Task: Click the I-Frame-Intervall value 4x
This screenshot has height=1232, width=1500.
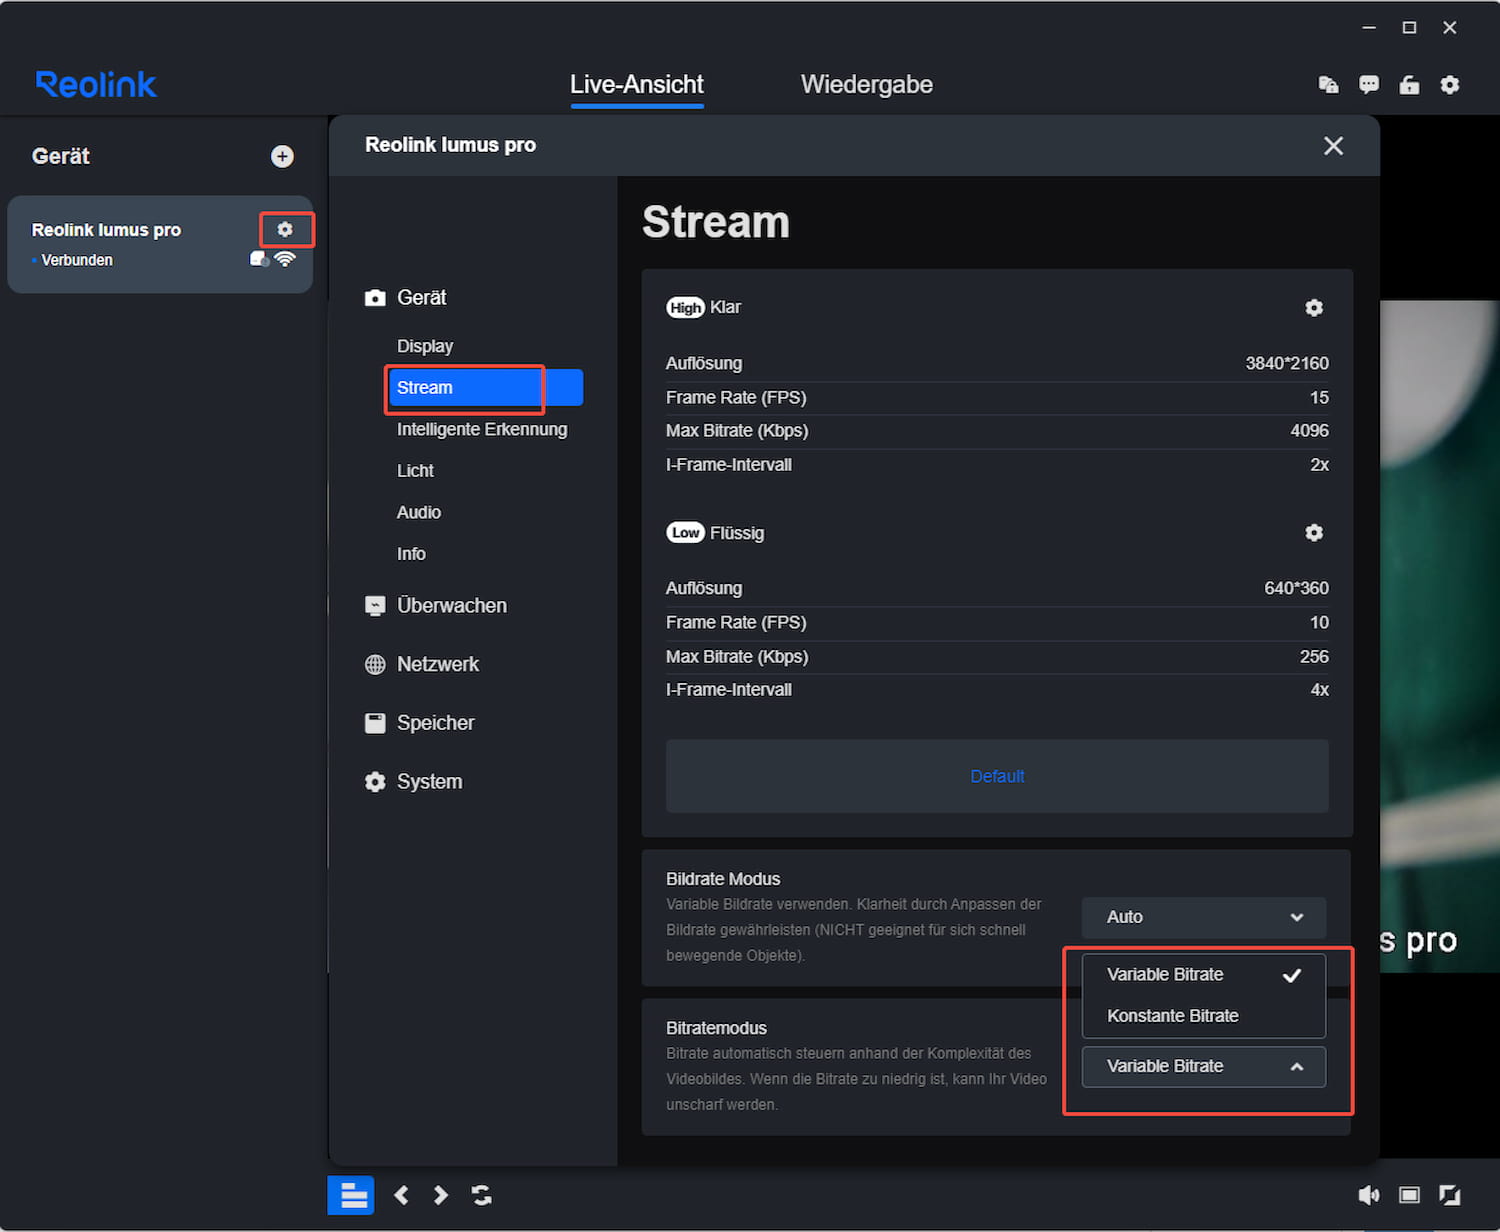Action: (1320, 690)
